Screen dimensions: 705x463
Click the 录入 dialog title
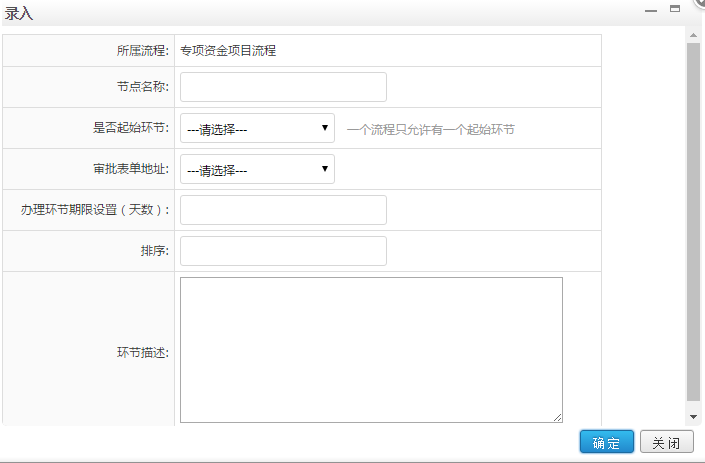19,13
